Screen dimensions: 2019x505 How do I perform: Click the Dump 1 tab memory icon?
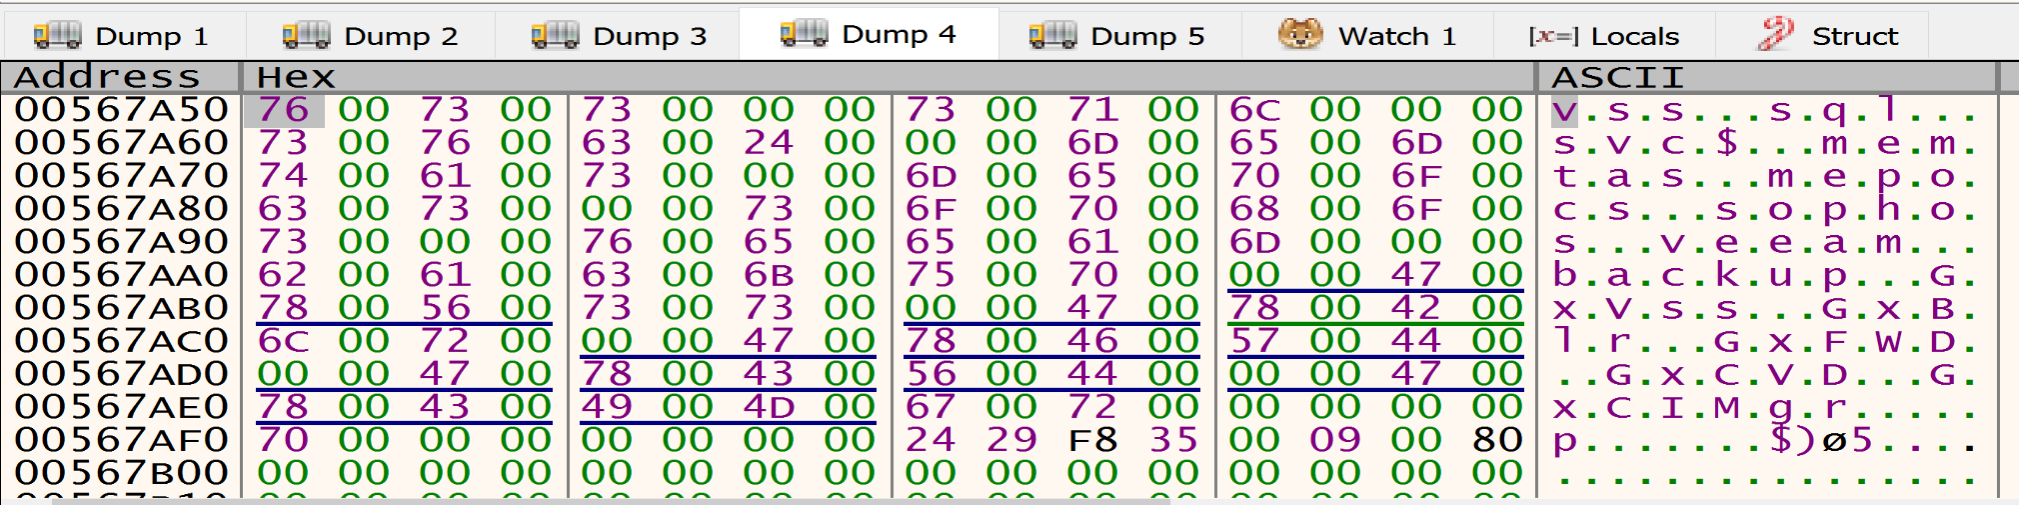pyautogui.click(x=57, y=36)
